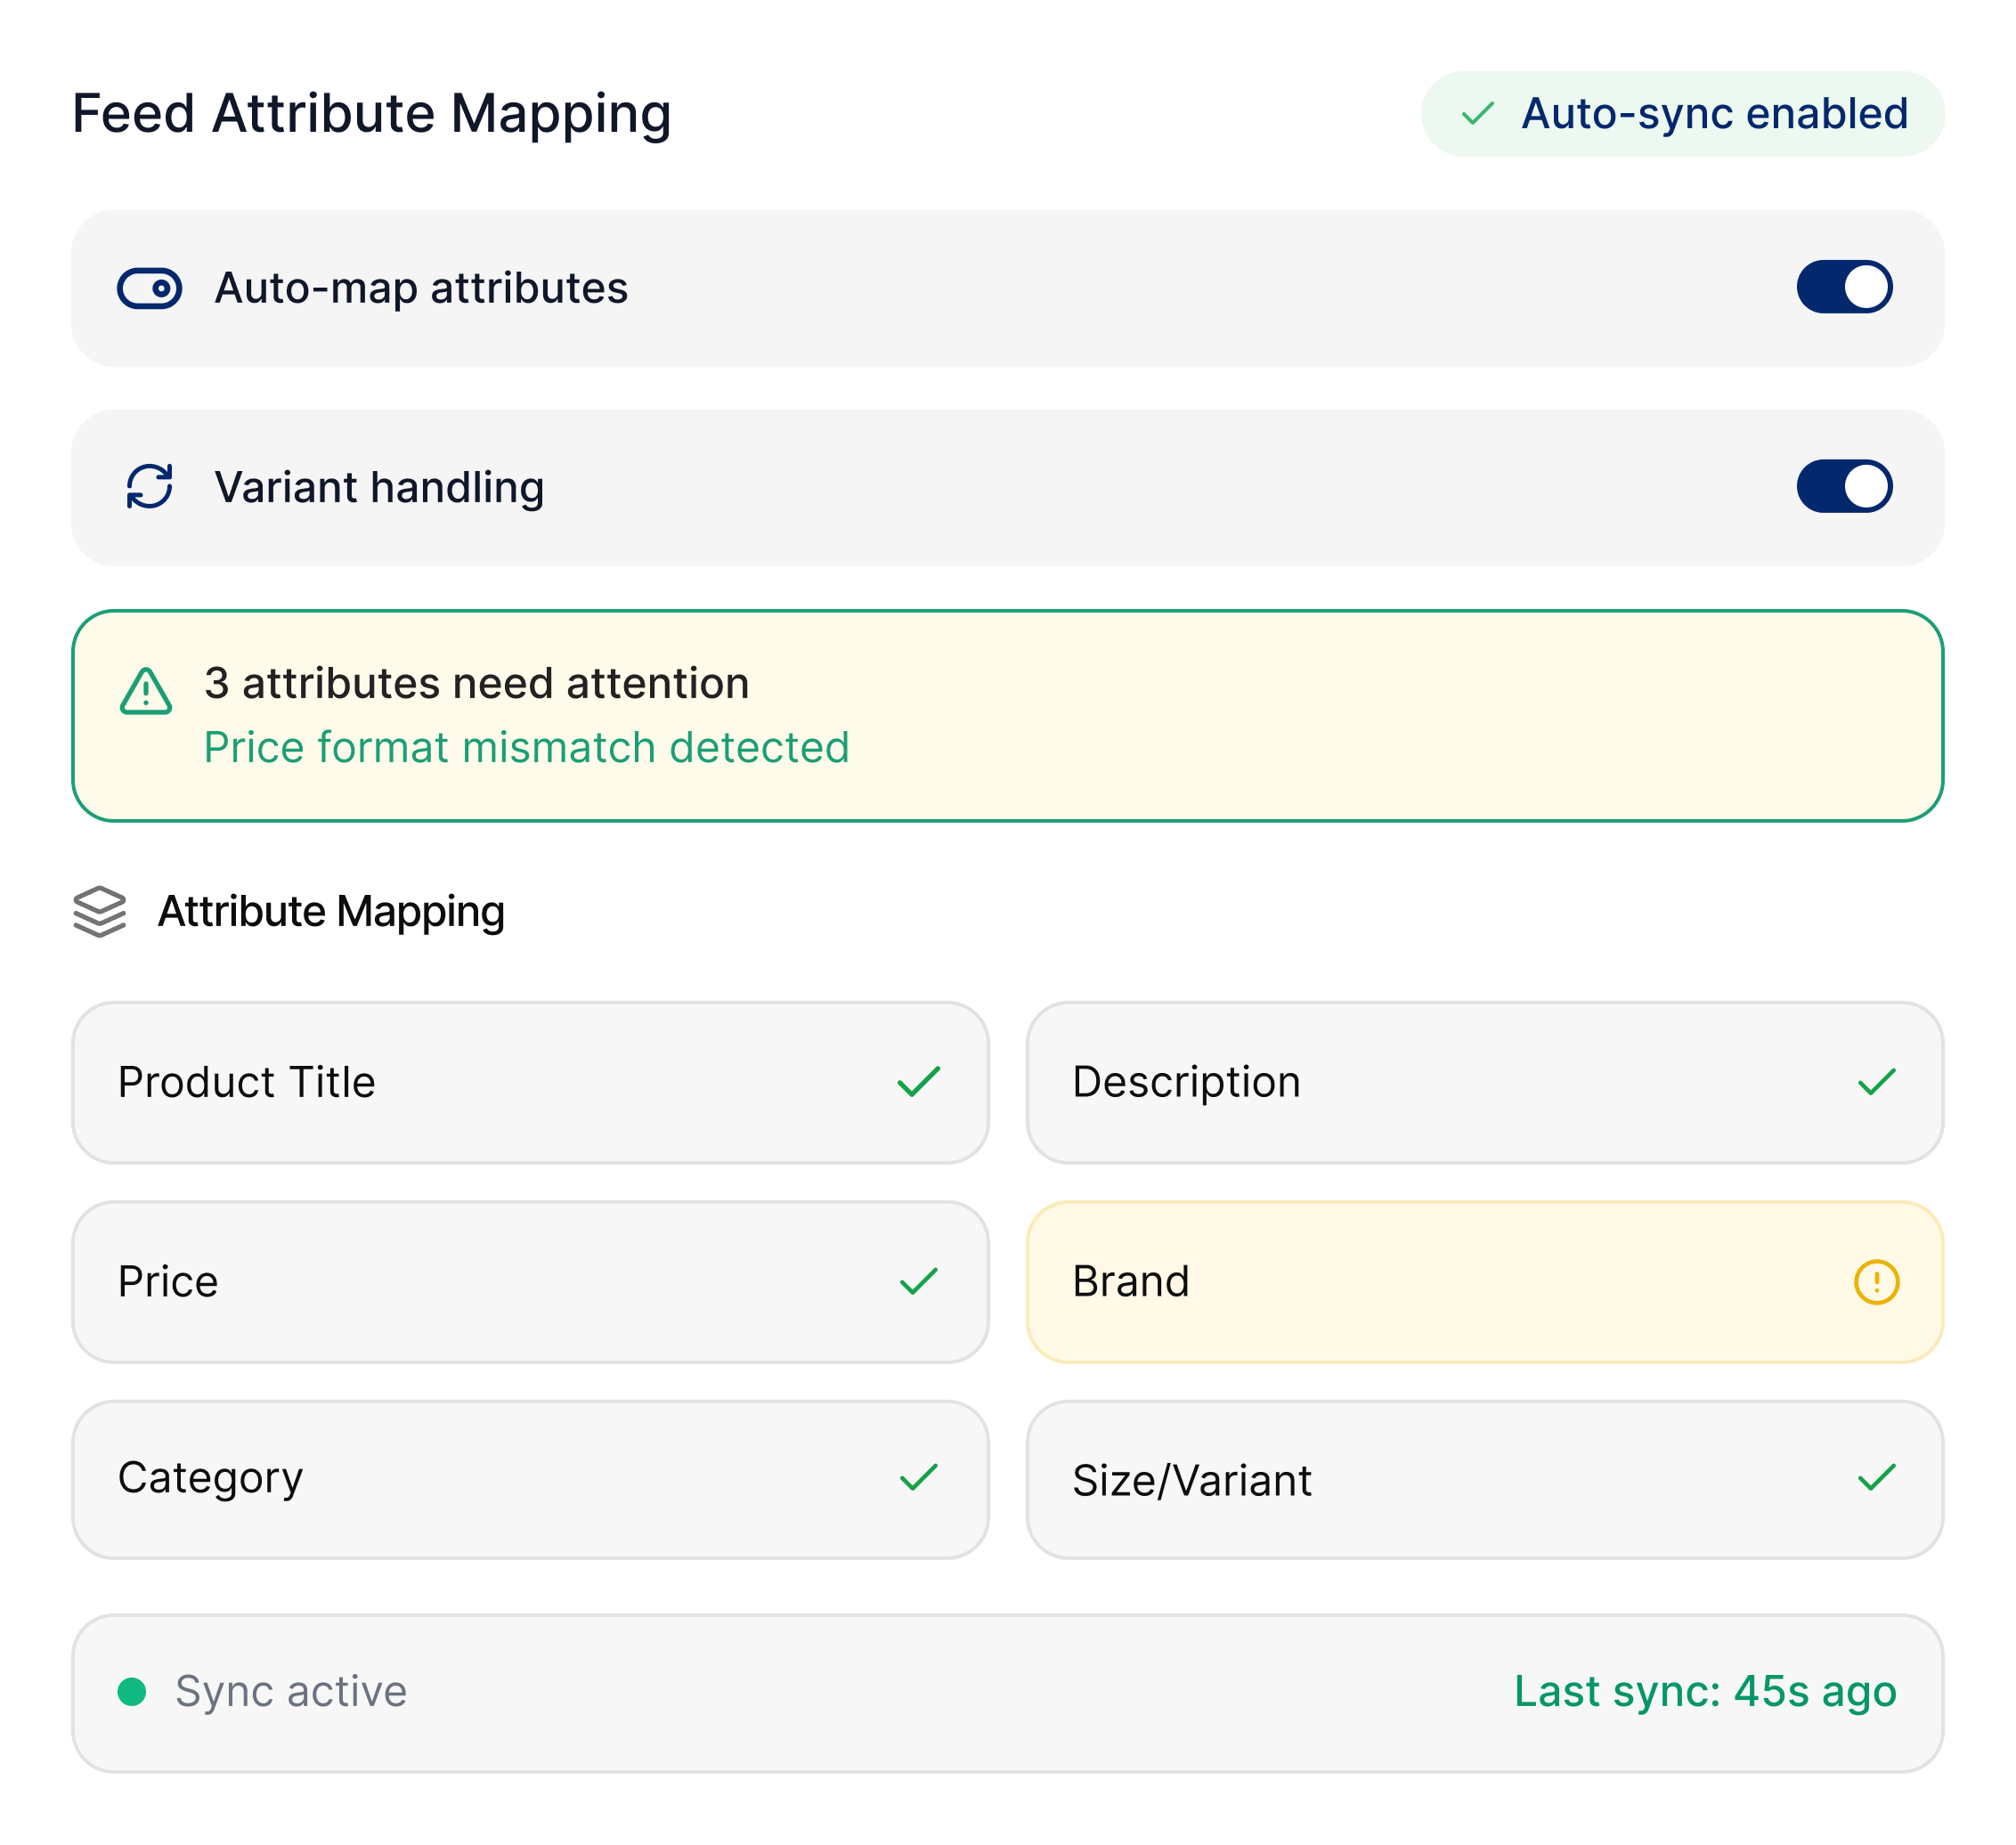2016x1845 pixels.
Task: Disable the Auto-map attributes switch
Action: [x=1843, y=288]
